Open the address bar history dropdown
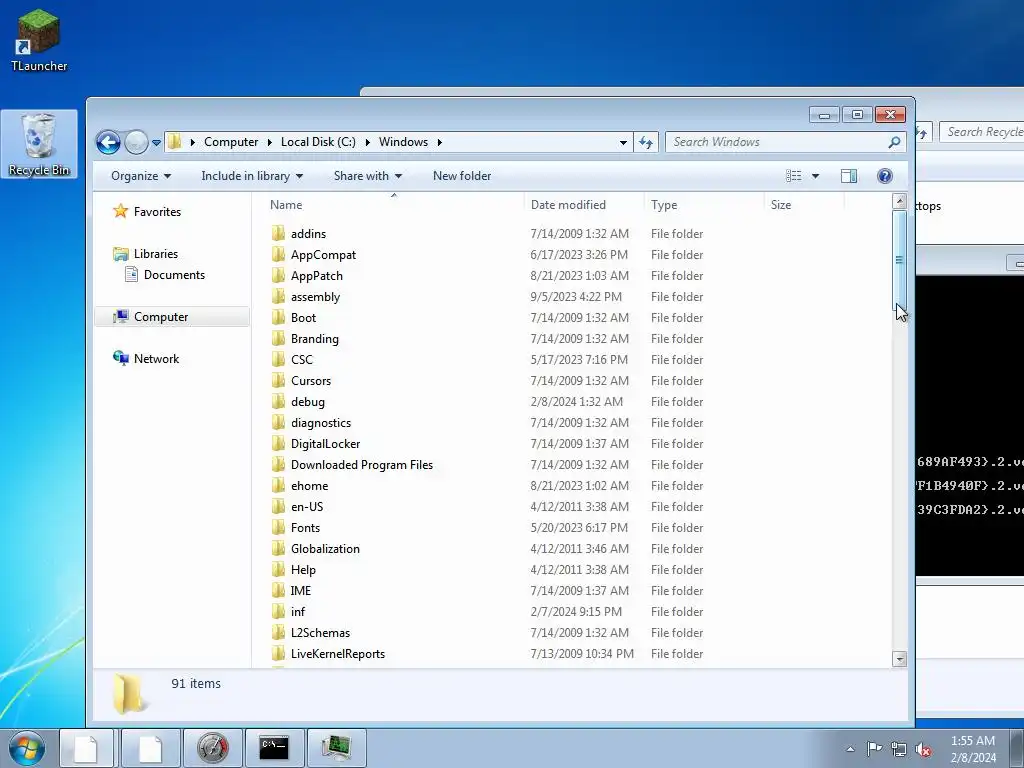The height and width of the screenshot is (768, 1024). click(623, 142)
